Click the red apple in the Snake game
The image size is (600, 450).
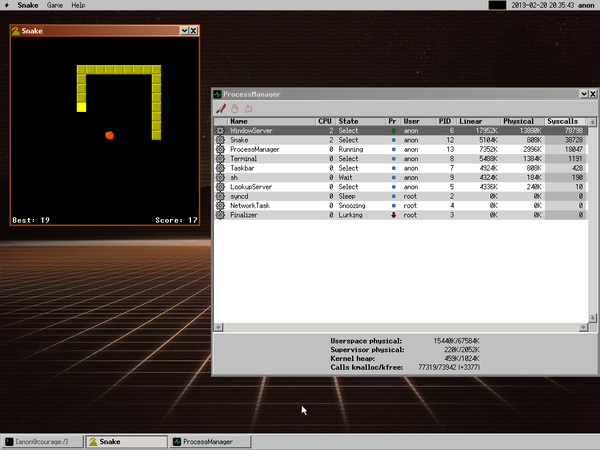(x=109, y=135)
